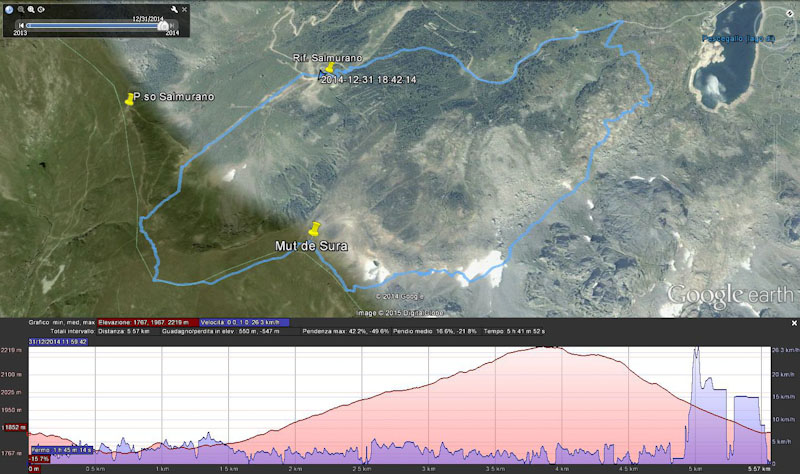Click the 1852 m elevation cursor value

click(x=15, y=428)
